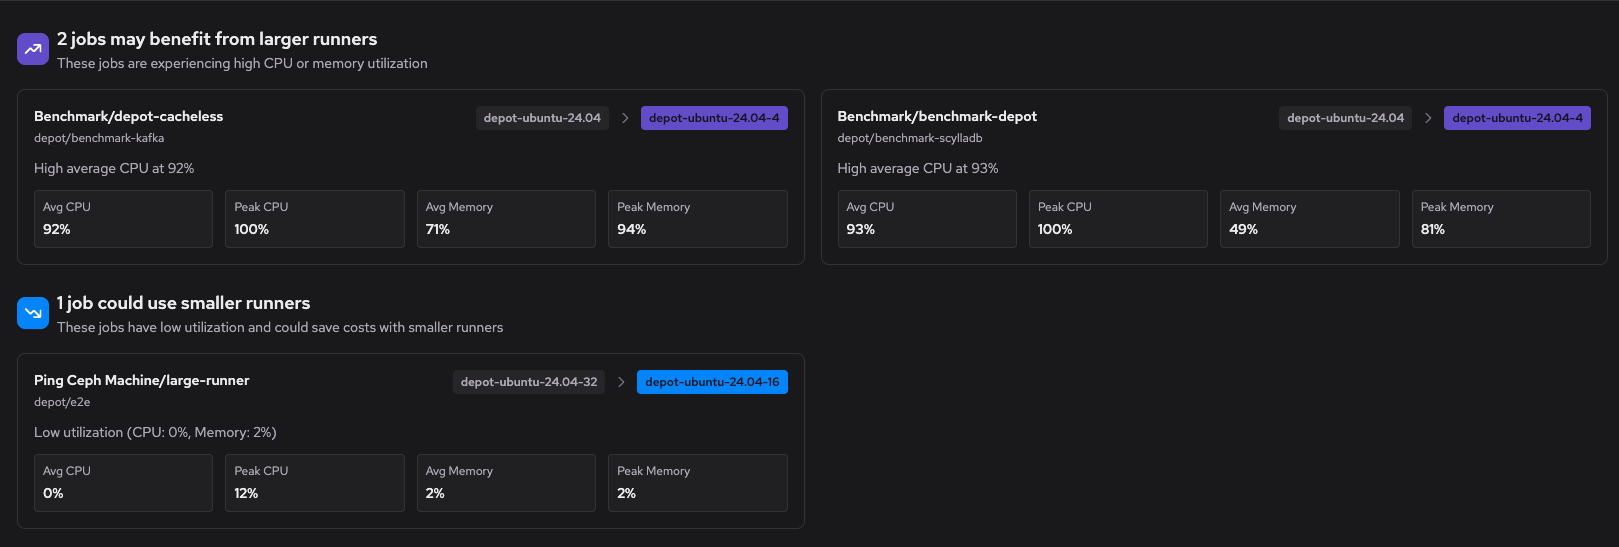Click the gray depot-ubuntu-24.04 badge in depot-cacheless card

[x=542, y=118]
